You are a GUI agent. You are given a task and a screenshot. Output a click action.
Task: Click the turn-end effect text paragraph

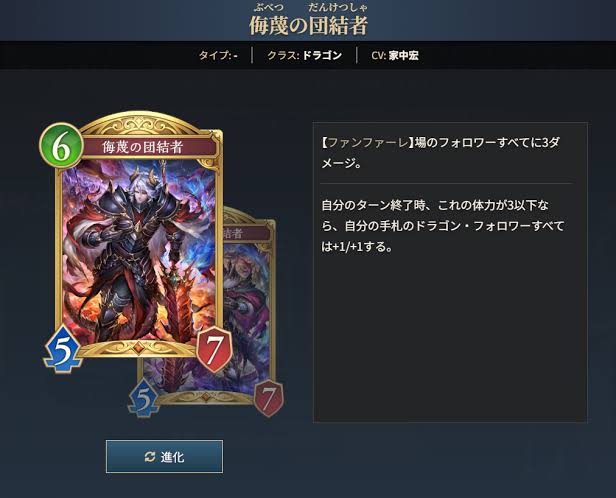443,226
